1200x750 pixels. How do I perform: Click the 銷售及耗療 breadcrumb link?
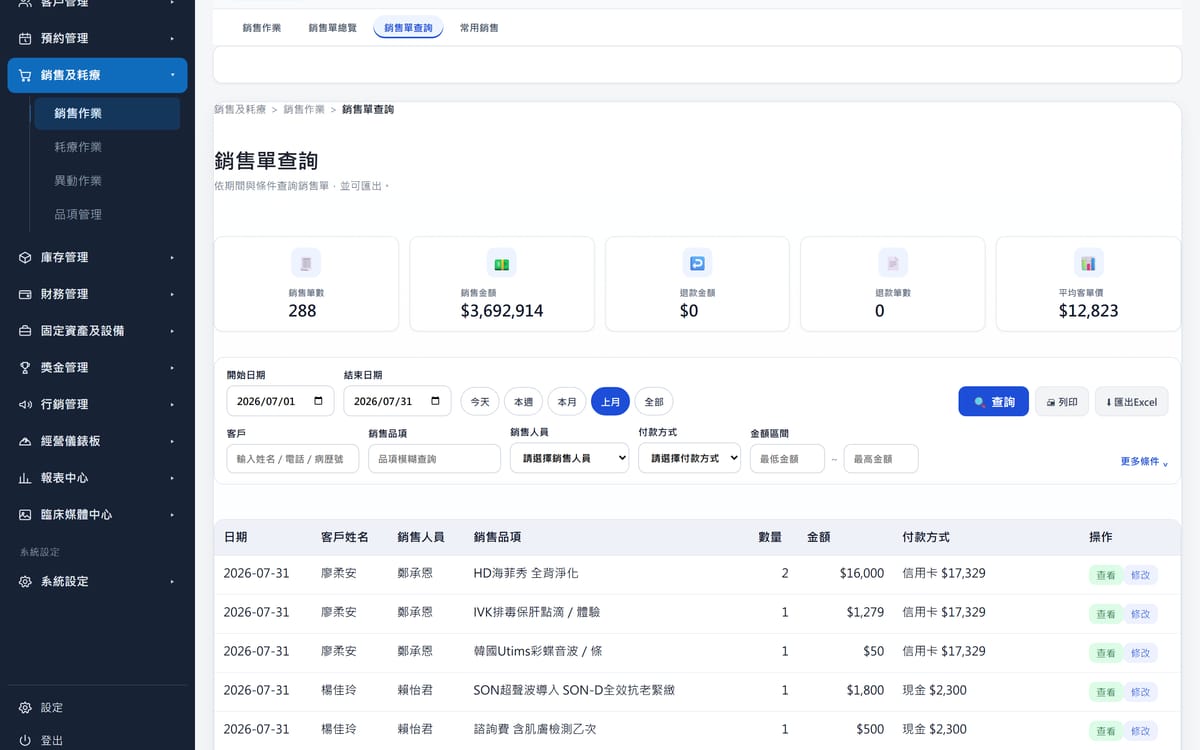tap(240, 109)
